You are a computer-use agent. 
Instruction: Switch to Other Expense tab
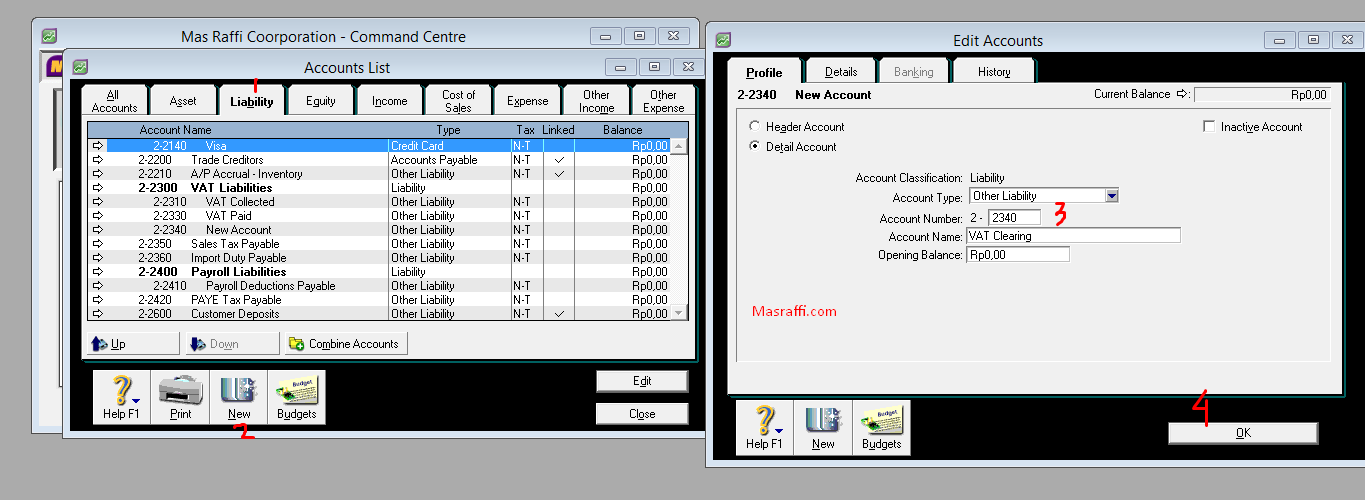coord(664,101)
